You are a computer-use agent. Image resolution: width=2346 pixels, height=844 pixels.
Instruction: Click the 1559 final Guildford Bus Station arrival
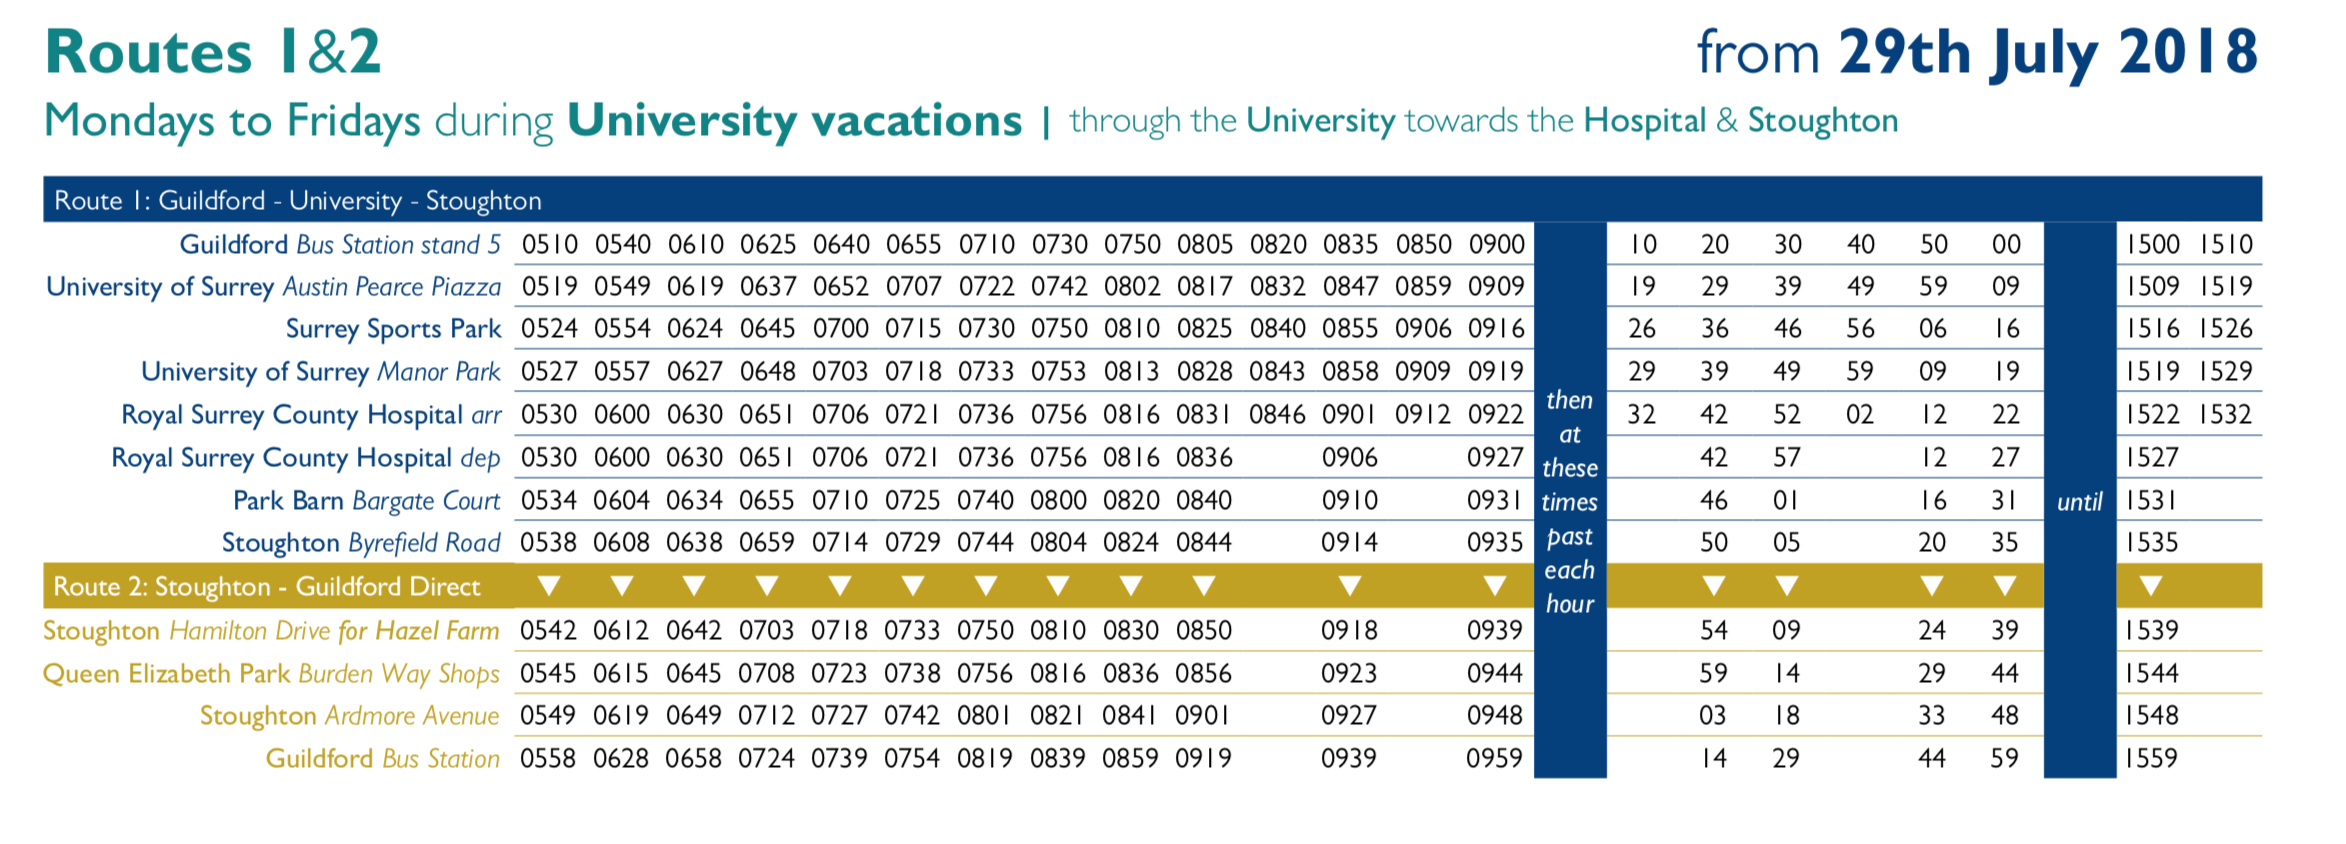pyautogui.click(x=2151, y=758)
